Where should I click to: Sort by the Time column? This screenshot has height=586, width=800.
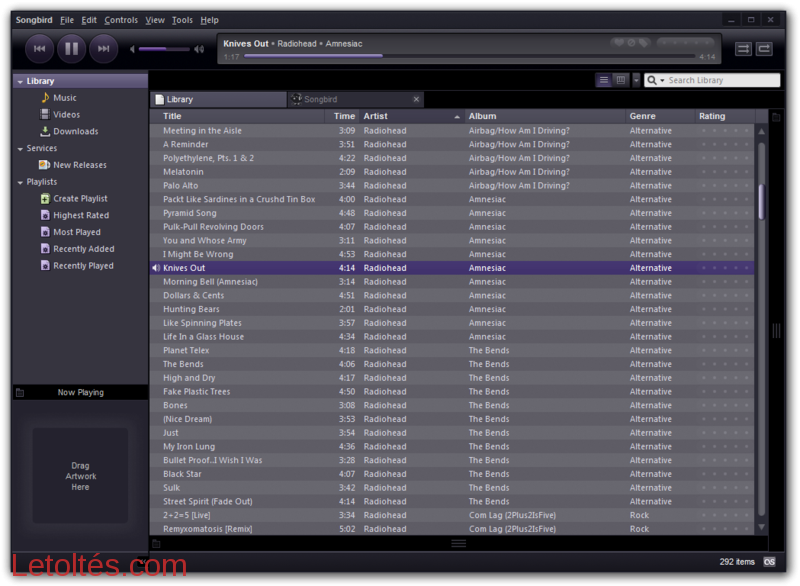point(342,116)
